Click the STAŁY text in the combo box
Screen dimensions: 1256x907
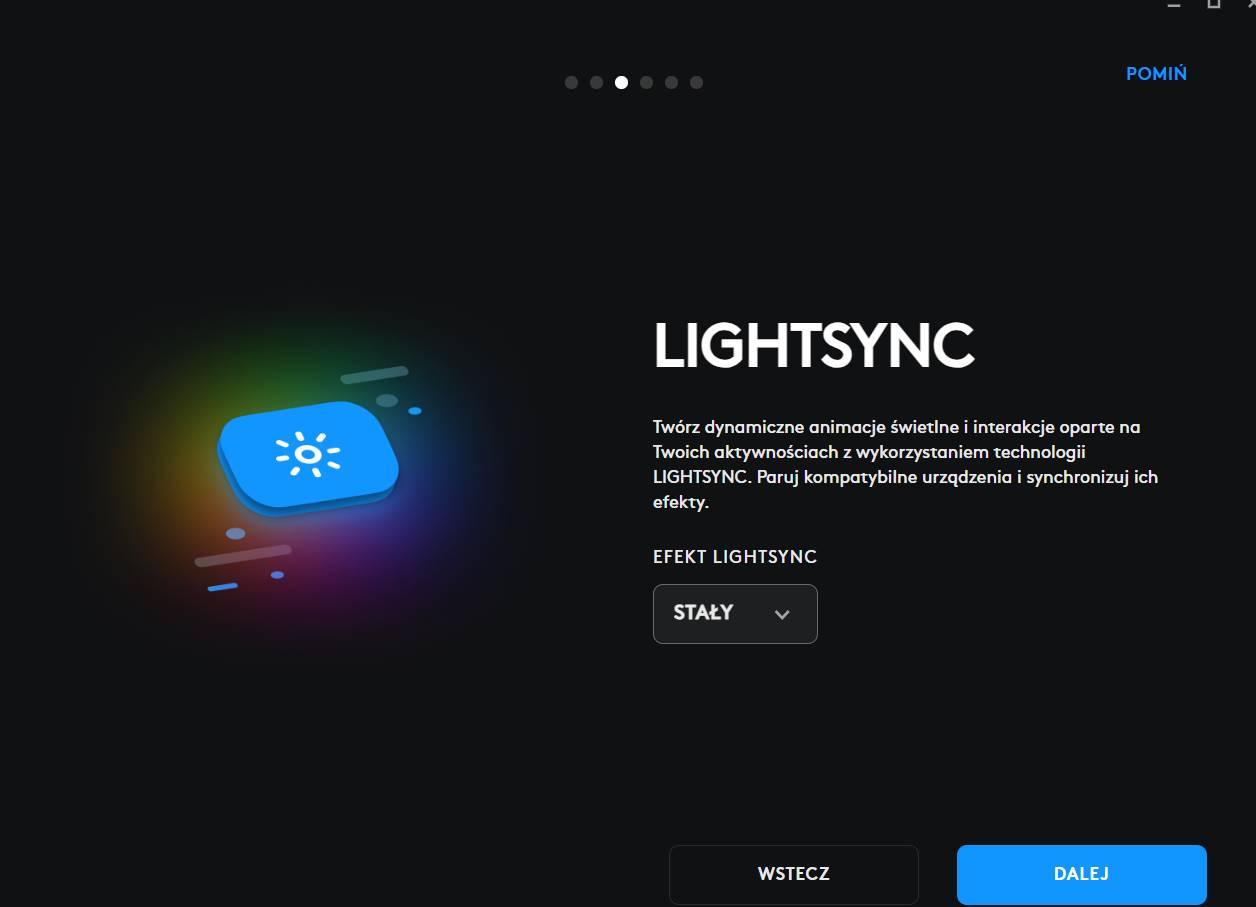[703, 612]
